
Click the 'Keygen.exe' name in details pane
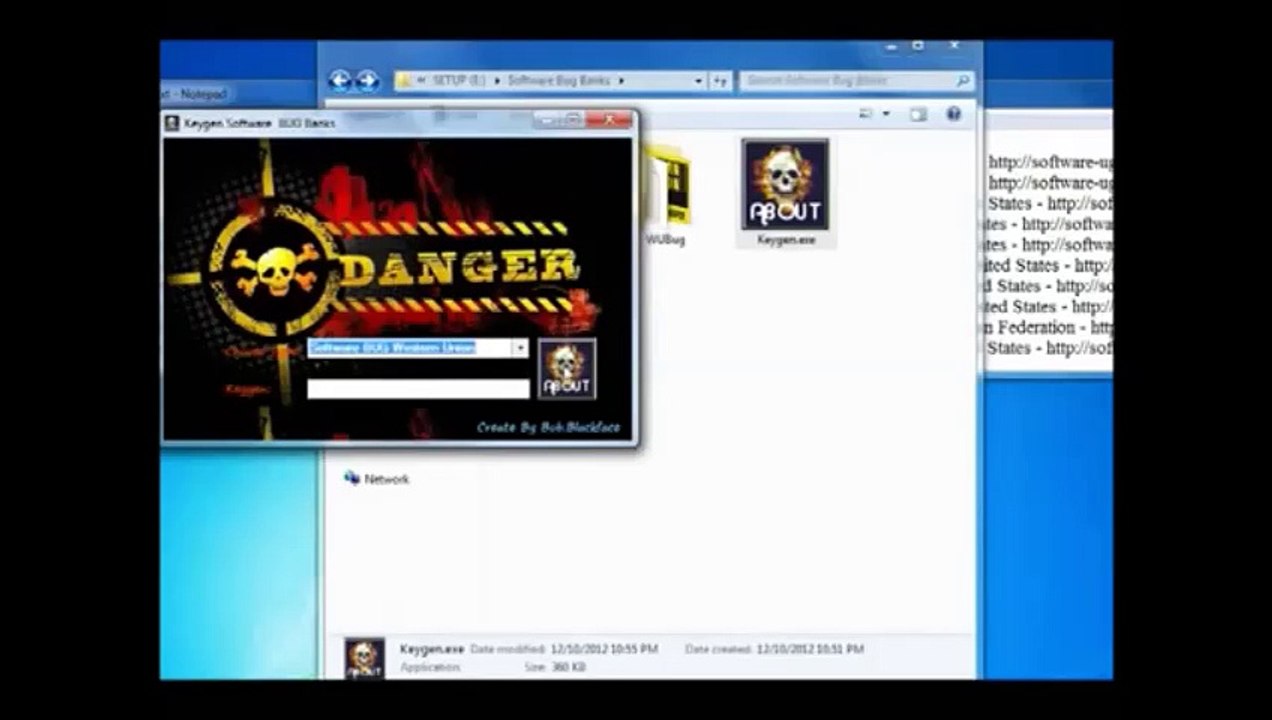click(x=432, y=649)
